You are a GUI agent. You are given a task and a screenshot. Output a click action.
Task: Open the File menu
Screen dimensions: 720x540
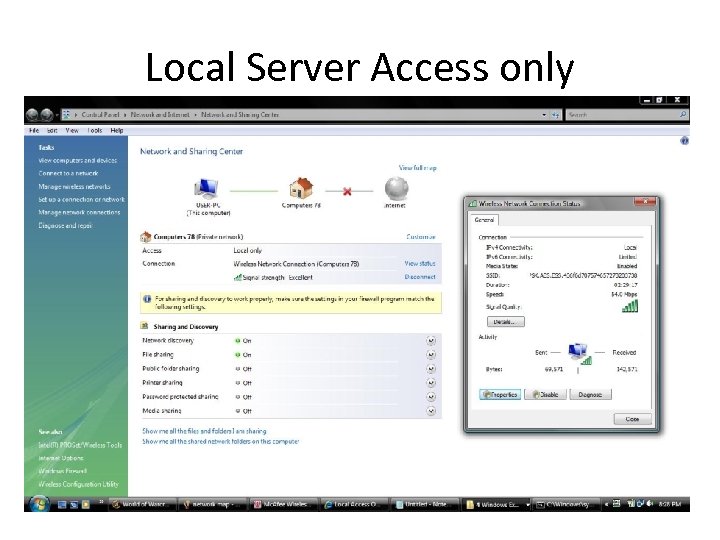click(x=34, y=130)
